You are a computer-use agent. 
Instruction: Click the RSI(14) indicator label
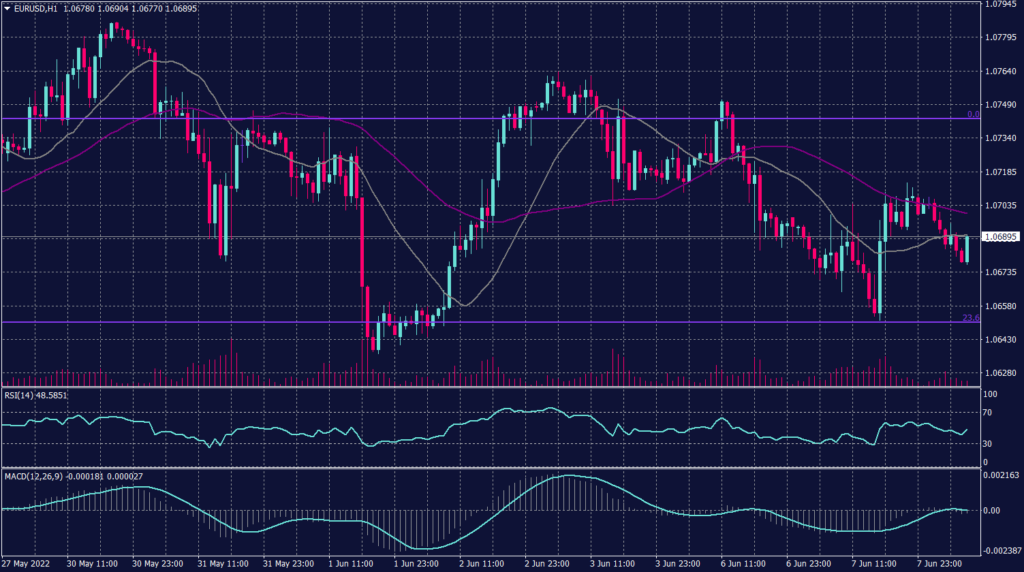click(18, 395)
